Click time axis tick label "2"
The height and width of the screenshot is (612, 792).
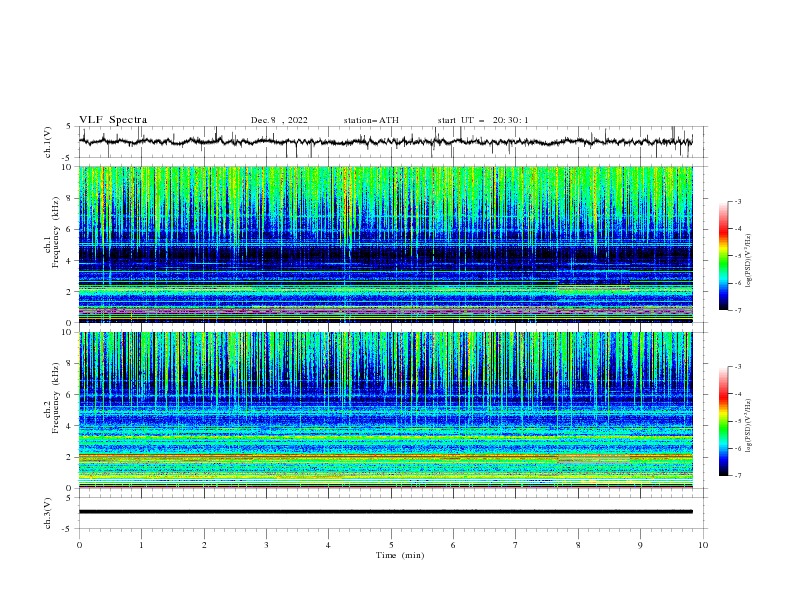tap(204, 545)
